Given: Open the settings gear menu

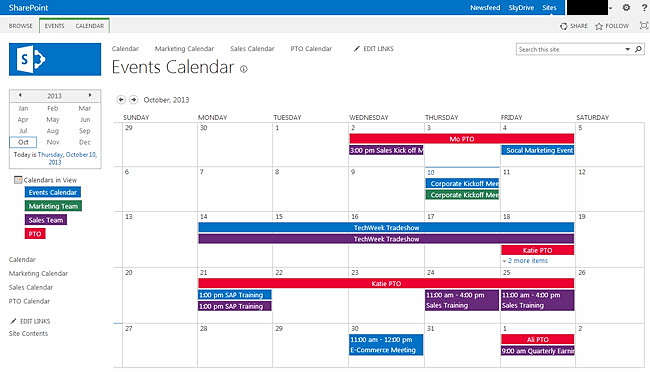Looking at the screenshot, I should (626, 7).
